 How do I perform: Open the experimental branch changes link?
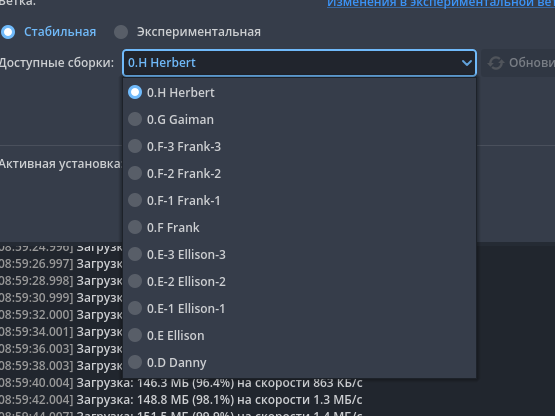[441, 4]
